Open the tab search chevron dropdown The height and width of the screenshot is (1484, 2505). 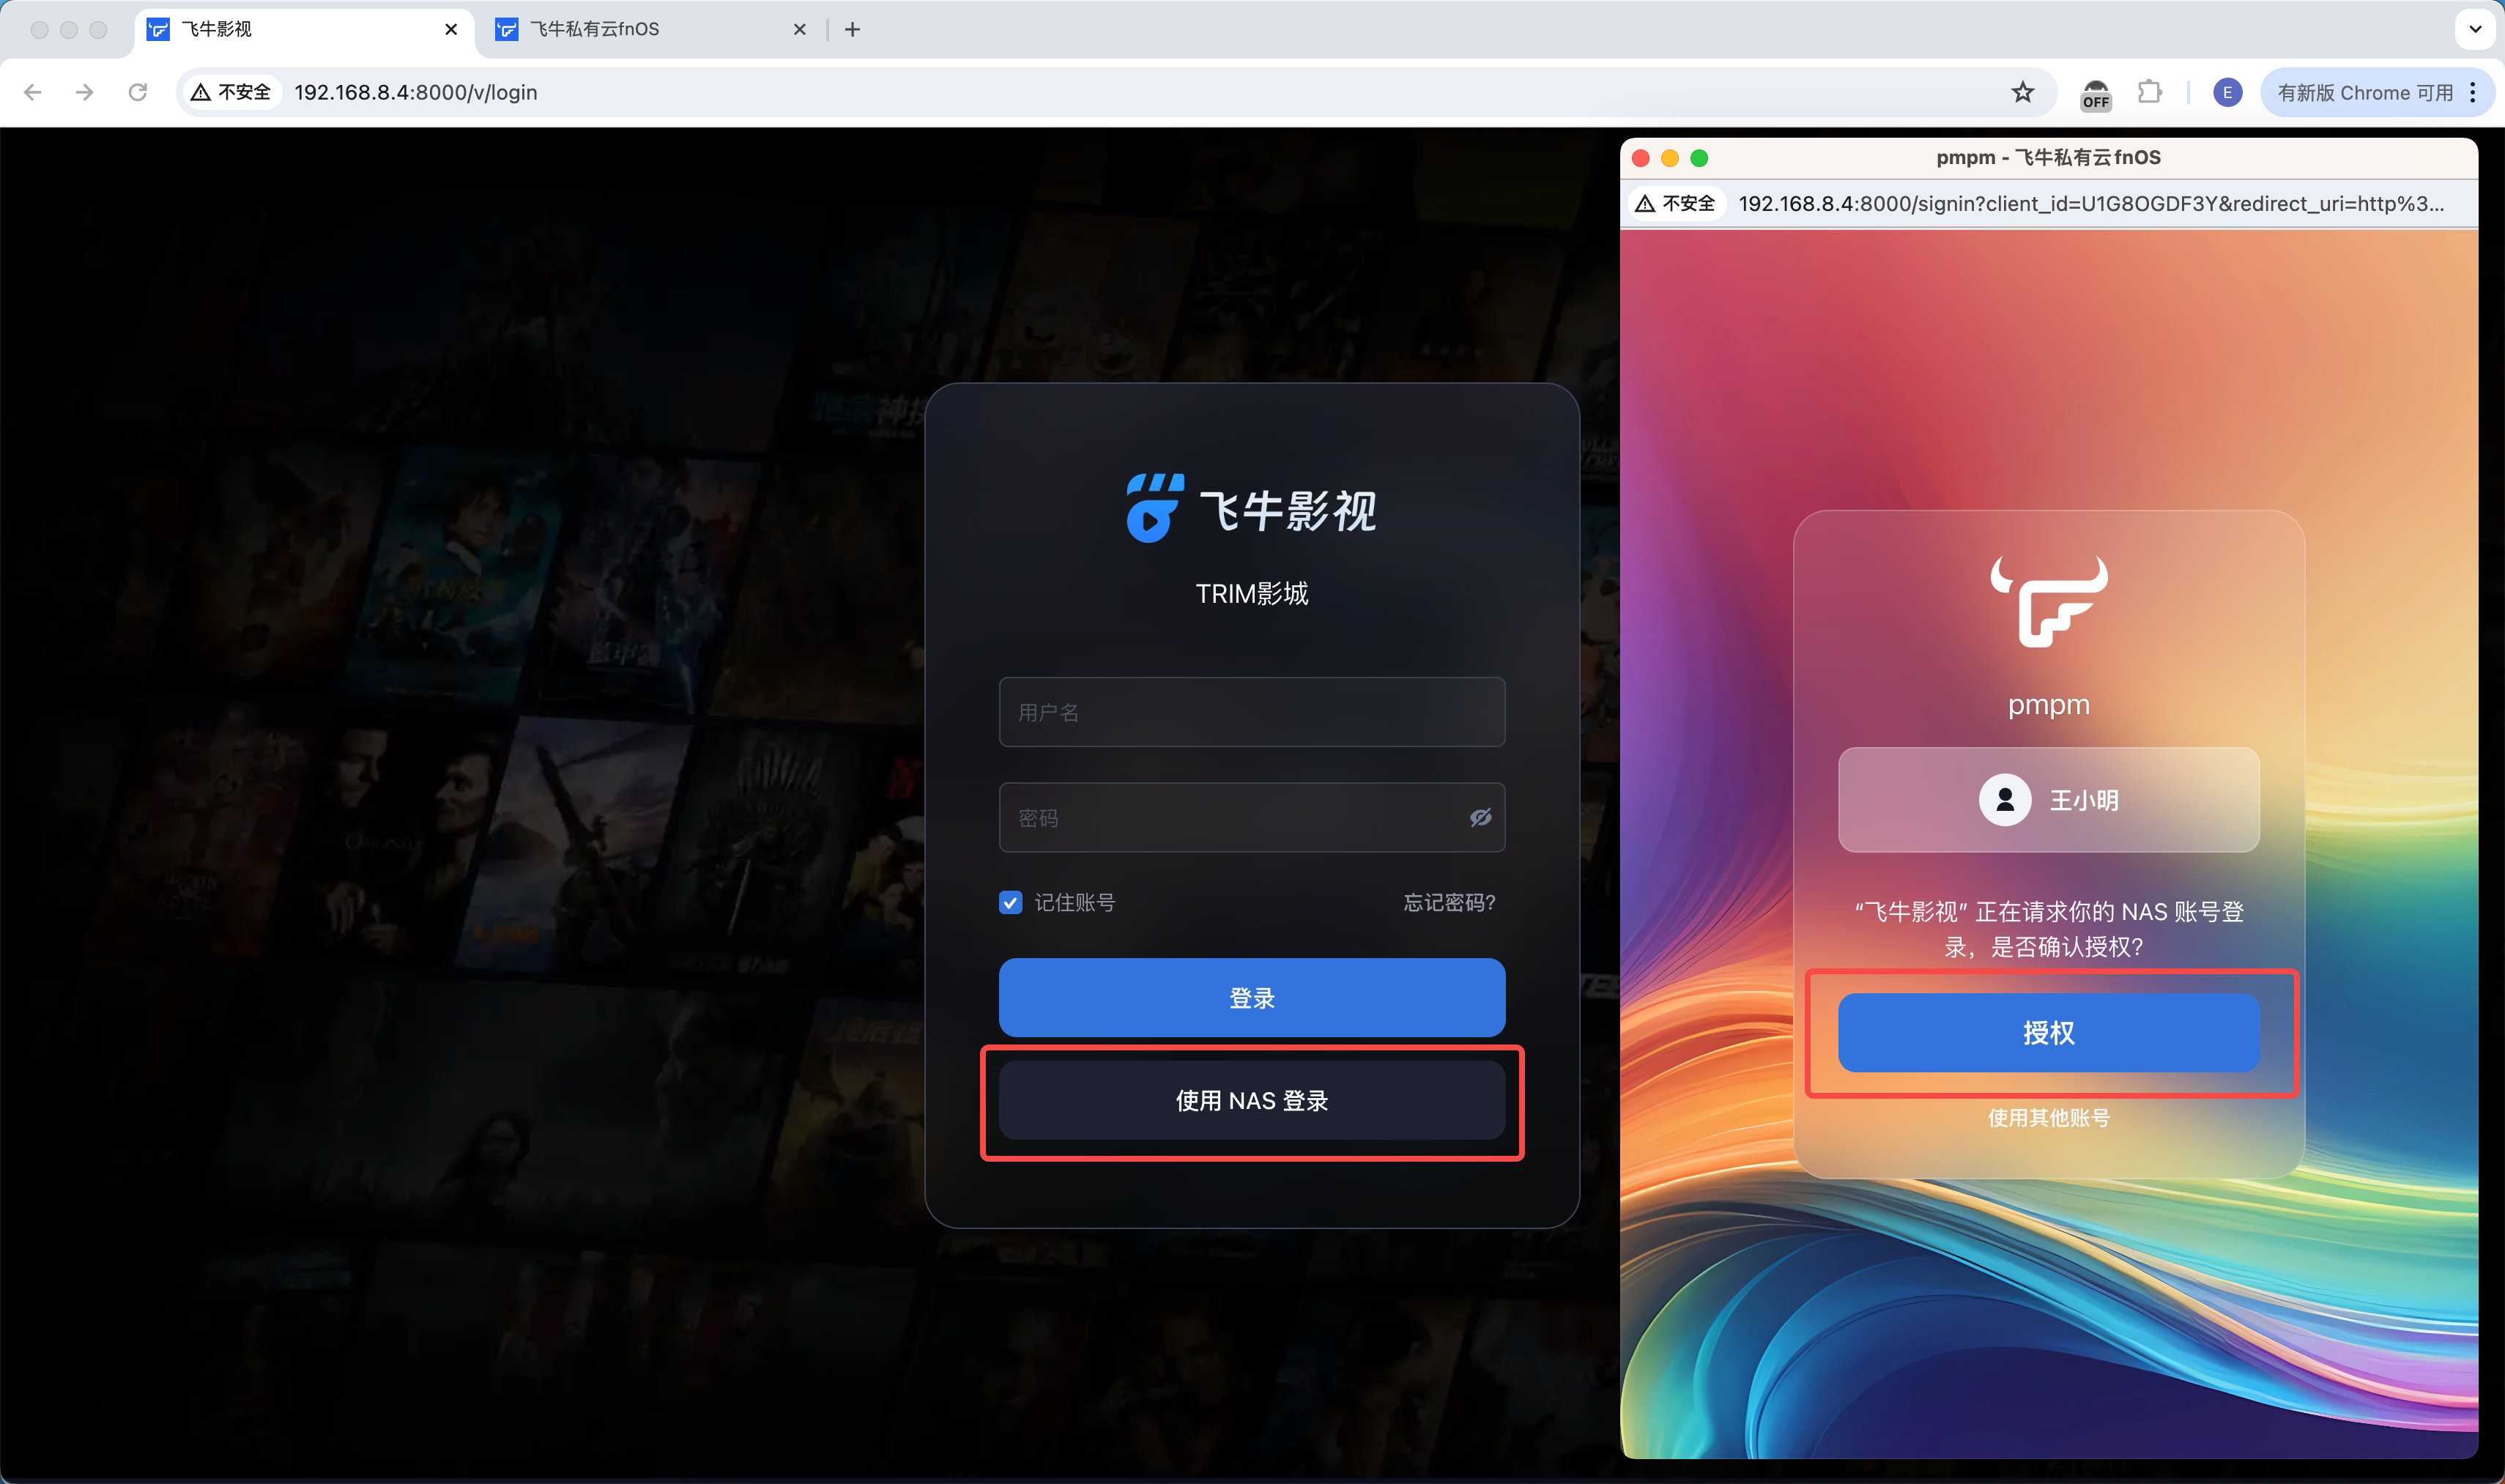pos(2474,29)
